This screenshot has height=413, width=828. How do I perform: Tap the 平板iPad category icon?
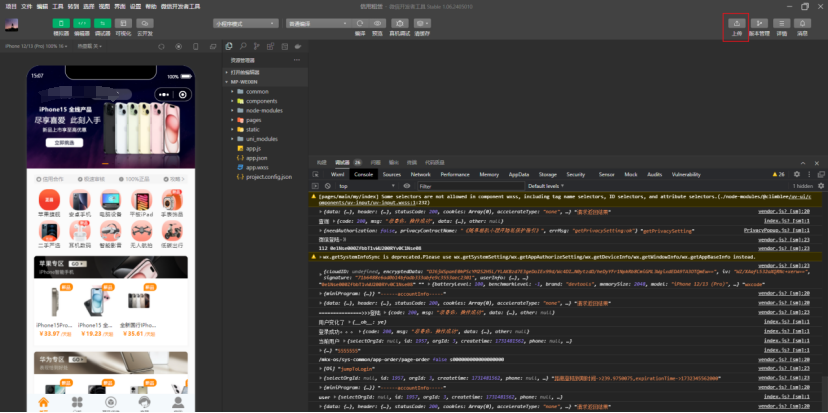point(141,200)
